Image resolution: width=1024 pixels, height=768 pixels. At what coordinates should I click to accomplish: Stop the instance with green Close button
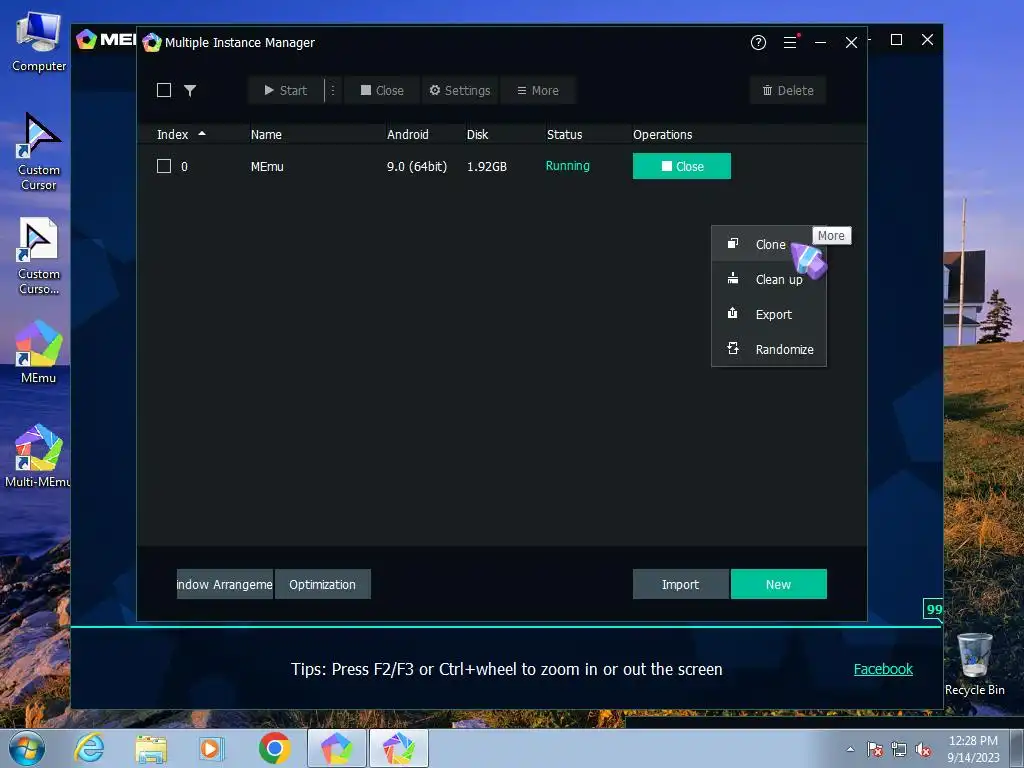pyautogui.click(x=682, y=166)
